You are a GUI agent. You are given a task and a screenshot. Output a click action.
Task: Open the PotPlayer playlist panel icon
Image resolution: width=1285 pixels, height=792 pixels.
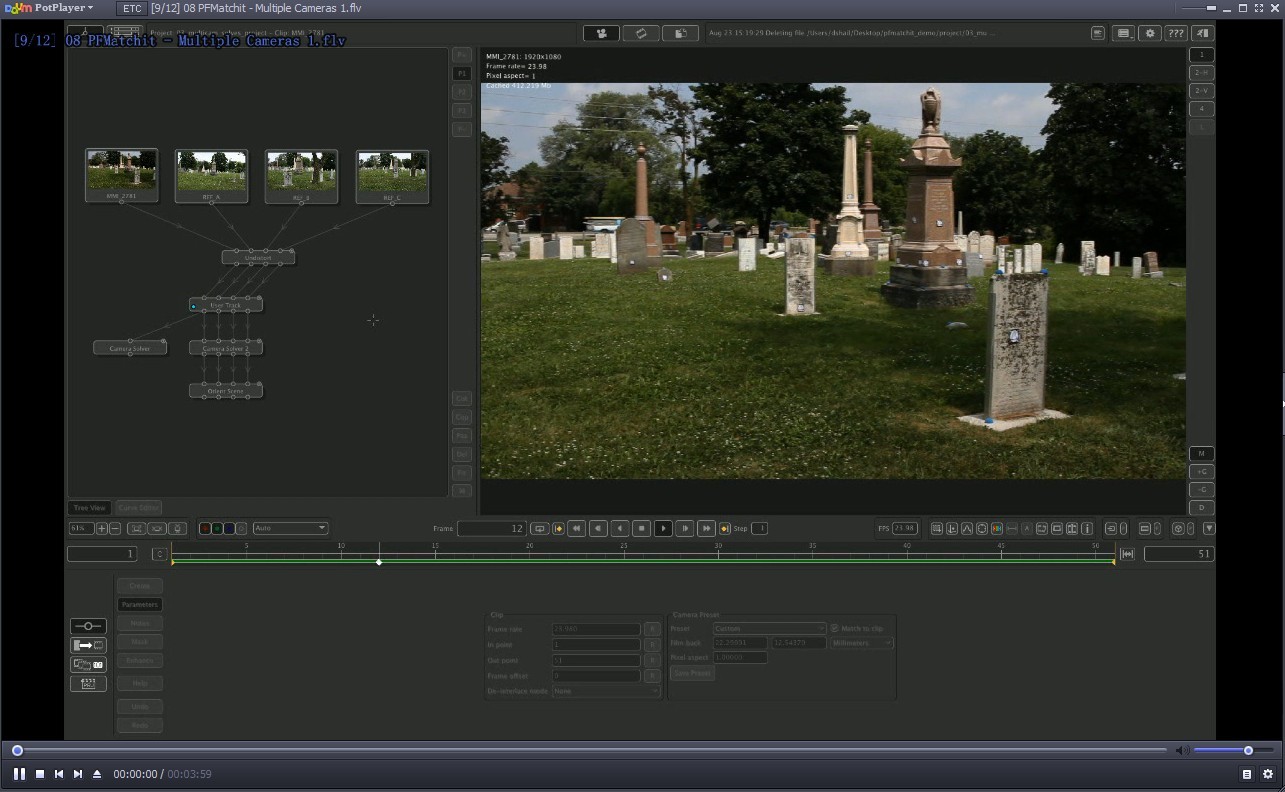(x=1246, y=774)
